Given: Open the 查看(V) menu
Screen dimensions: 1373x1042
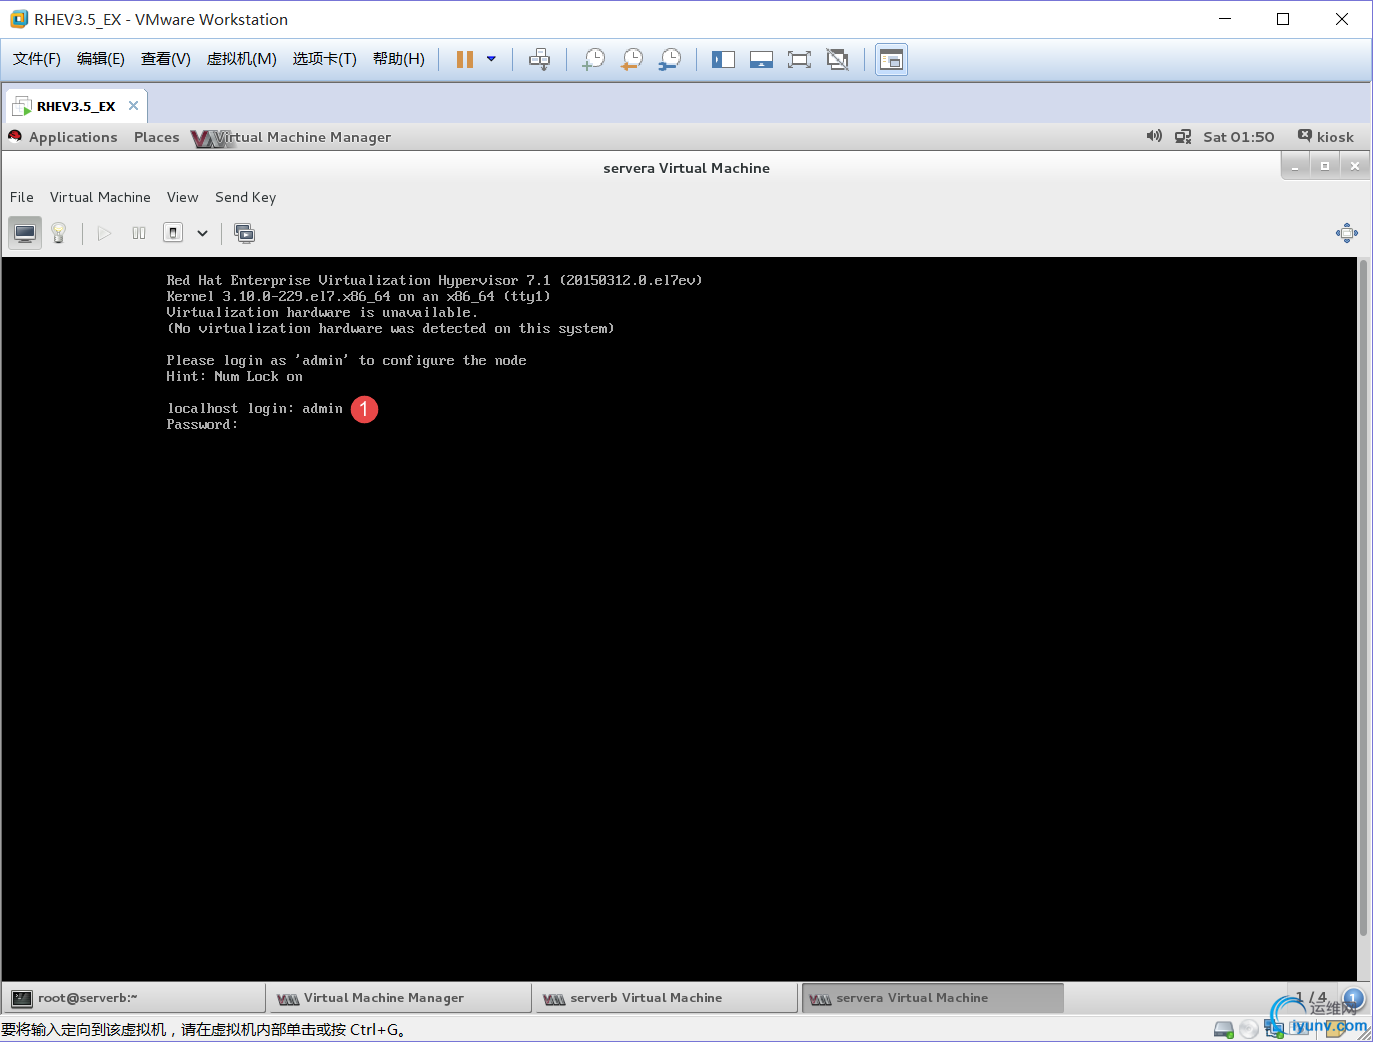Looking at the screenshot, I should (166, 59).
